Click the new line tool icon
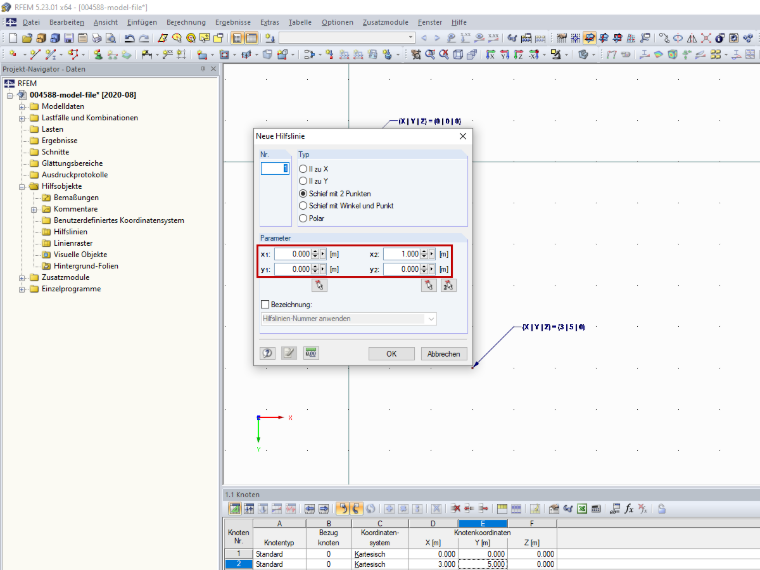 (35, 54)
